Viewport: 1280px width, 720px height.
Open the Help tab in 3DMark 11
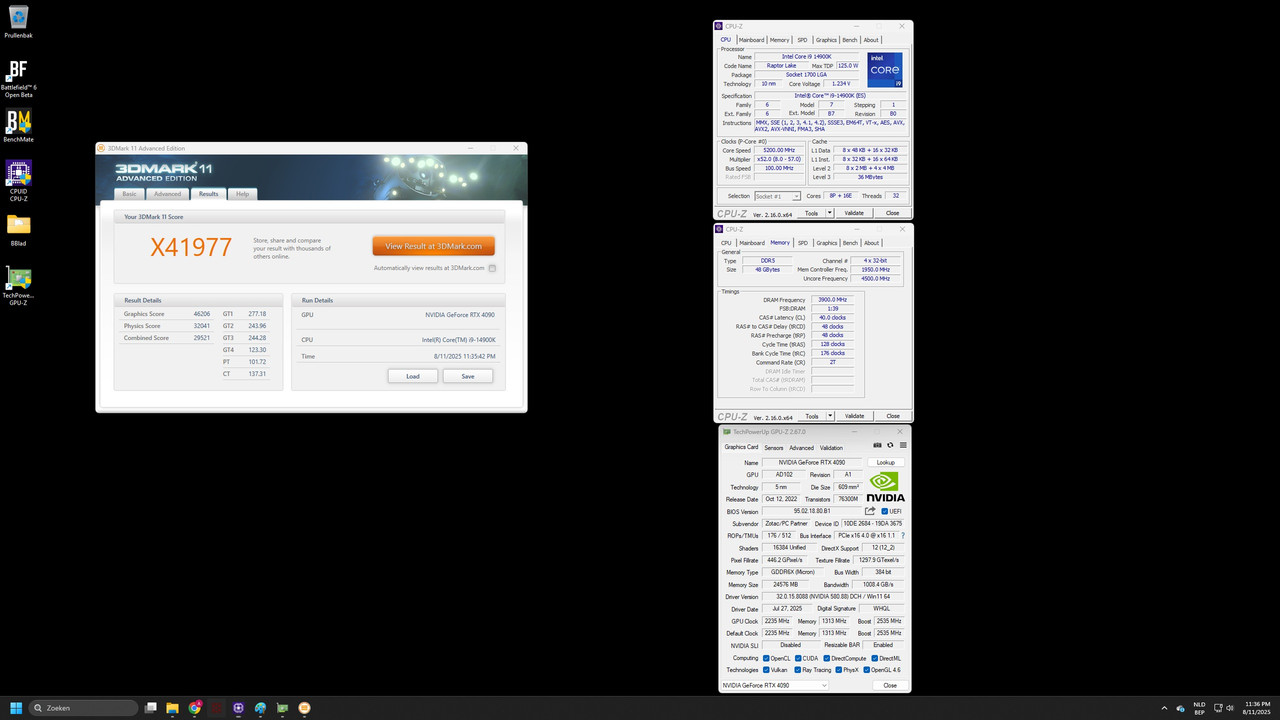[242, 194]
